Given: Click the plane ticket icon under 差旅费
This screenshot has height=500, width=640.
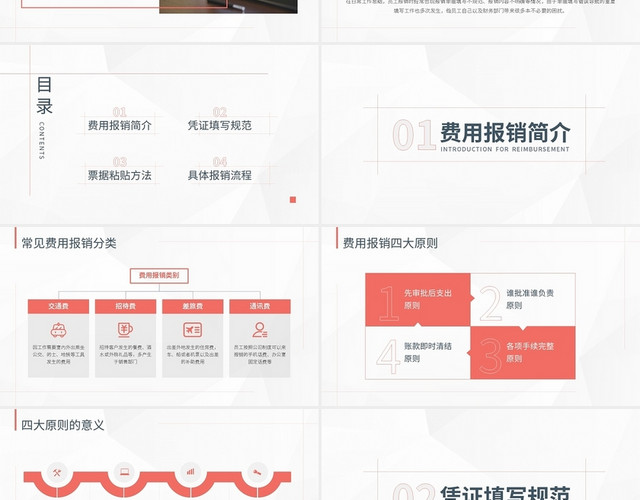Looking at the screenshot, I should 192,330.
